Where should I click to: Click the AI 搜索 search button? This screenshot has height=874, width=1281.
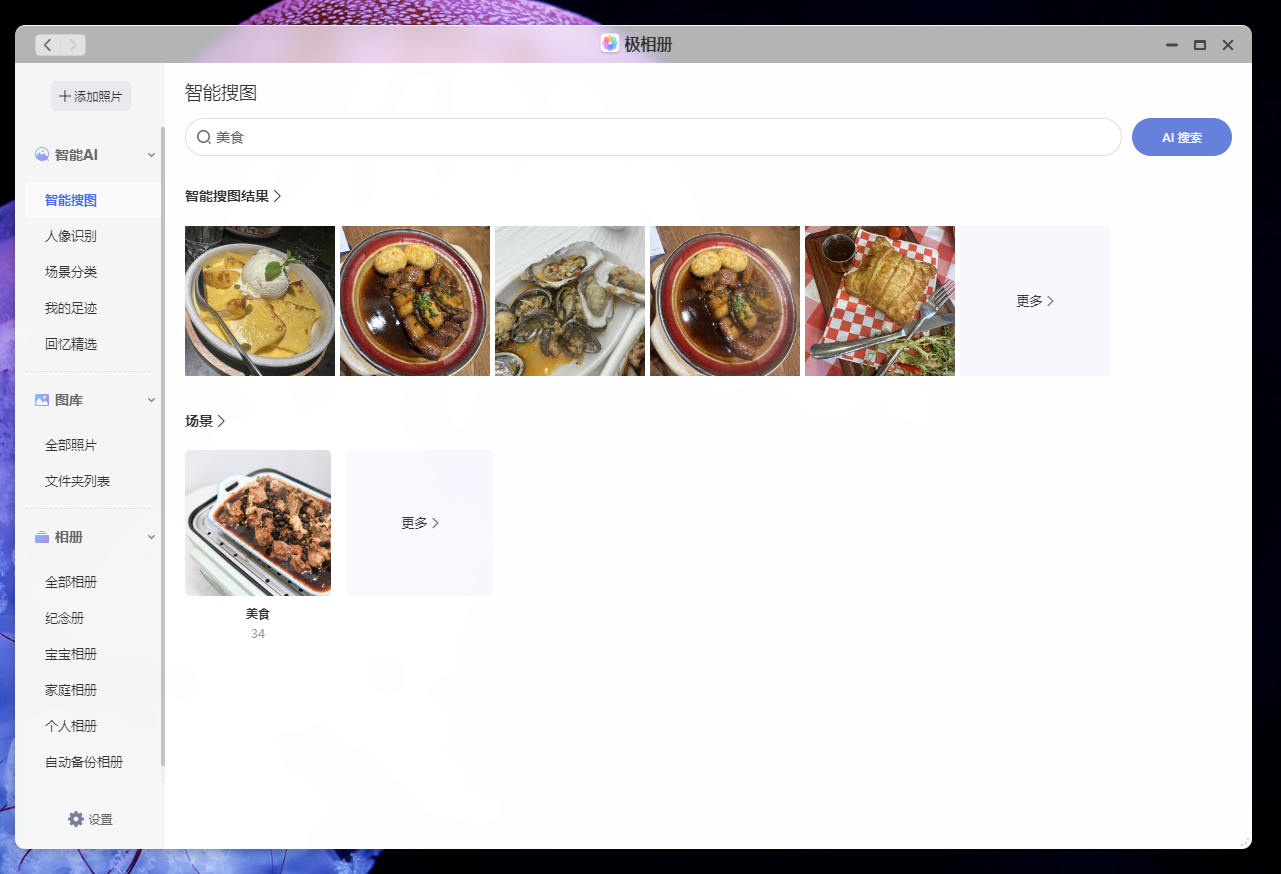coord(1181,137)
